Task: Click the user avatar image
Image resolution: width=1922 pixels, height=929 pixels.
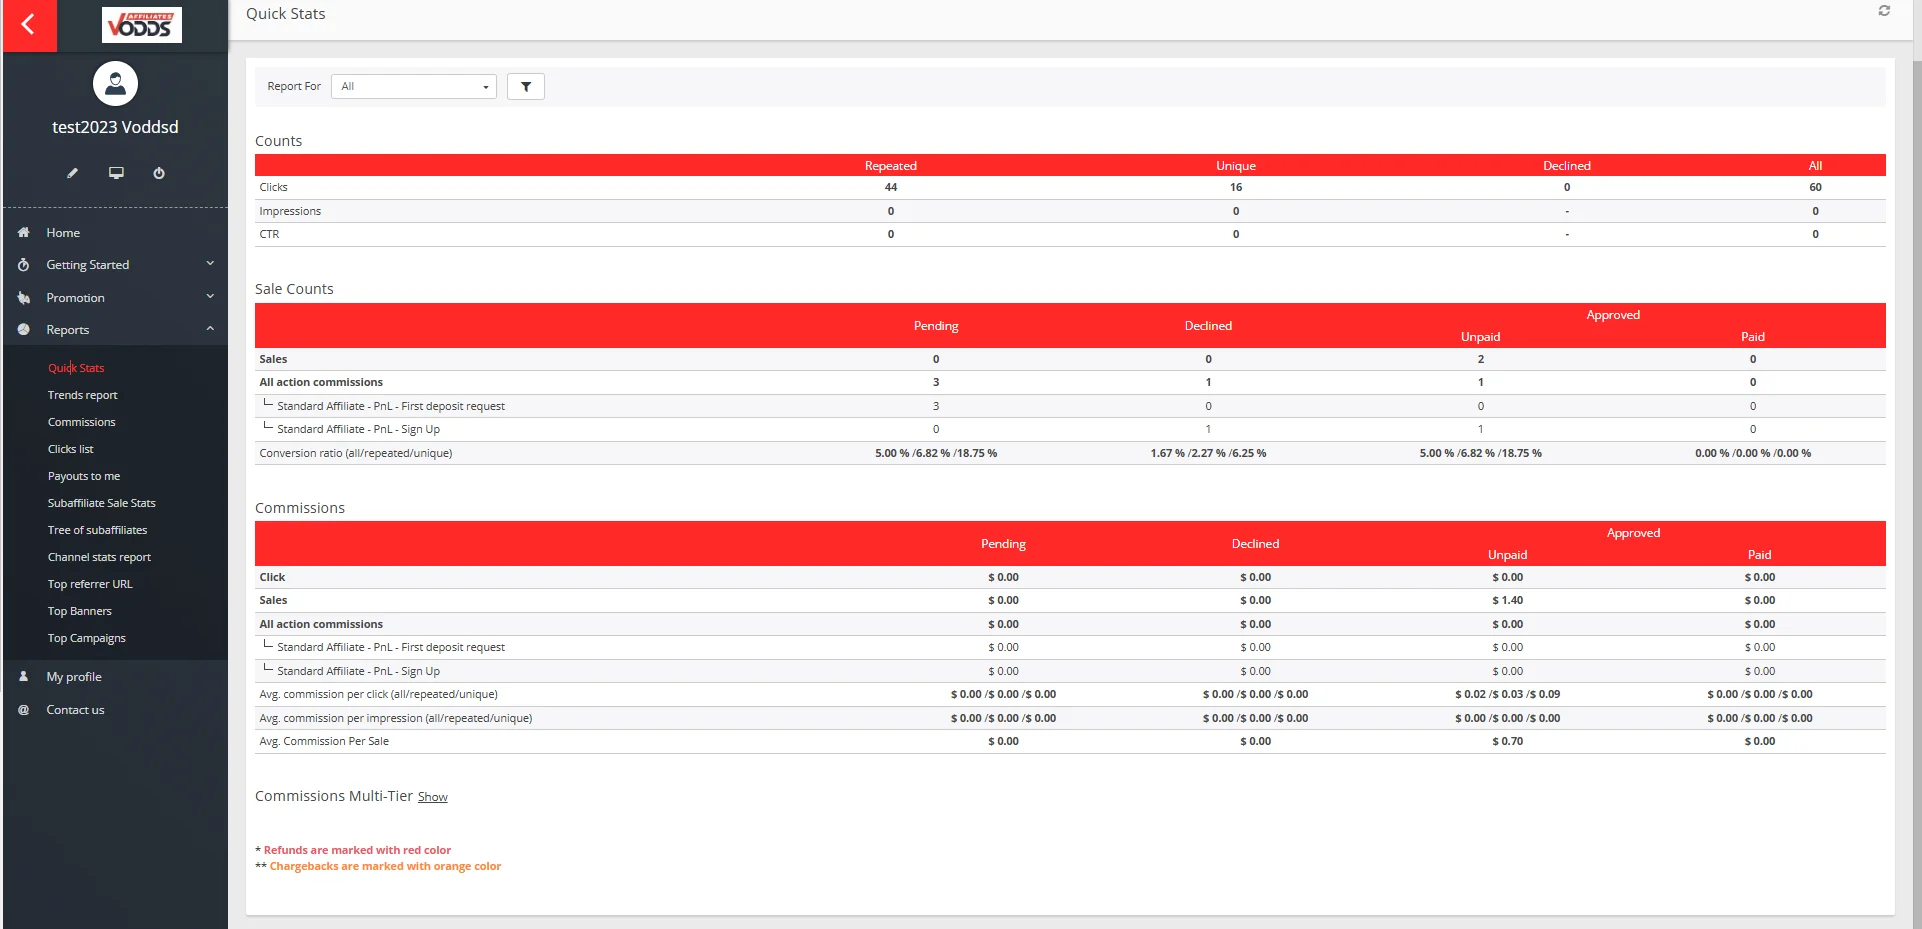Action: coord(115,84)
